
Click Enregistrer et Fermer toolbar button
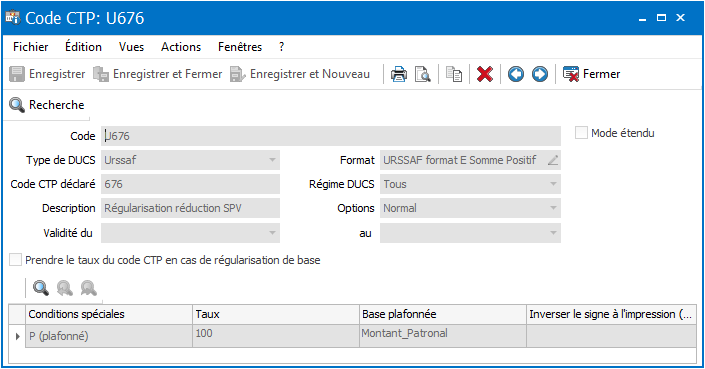click(158, 74)
